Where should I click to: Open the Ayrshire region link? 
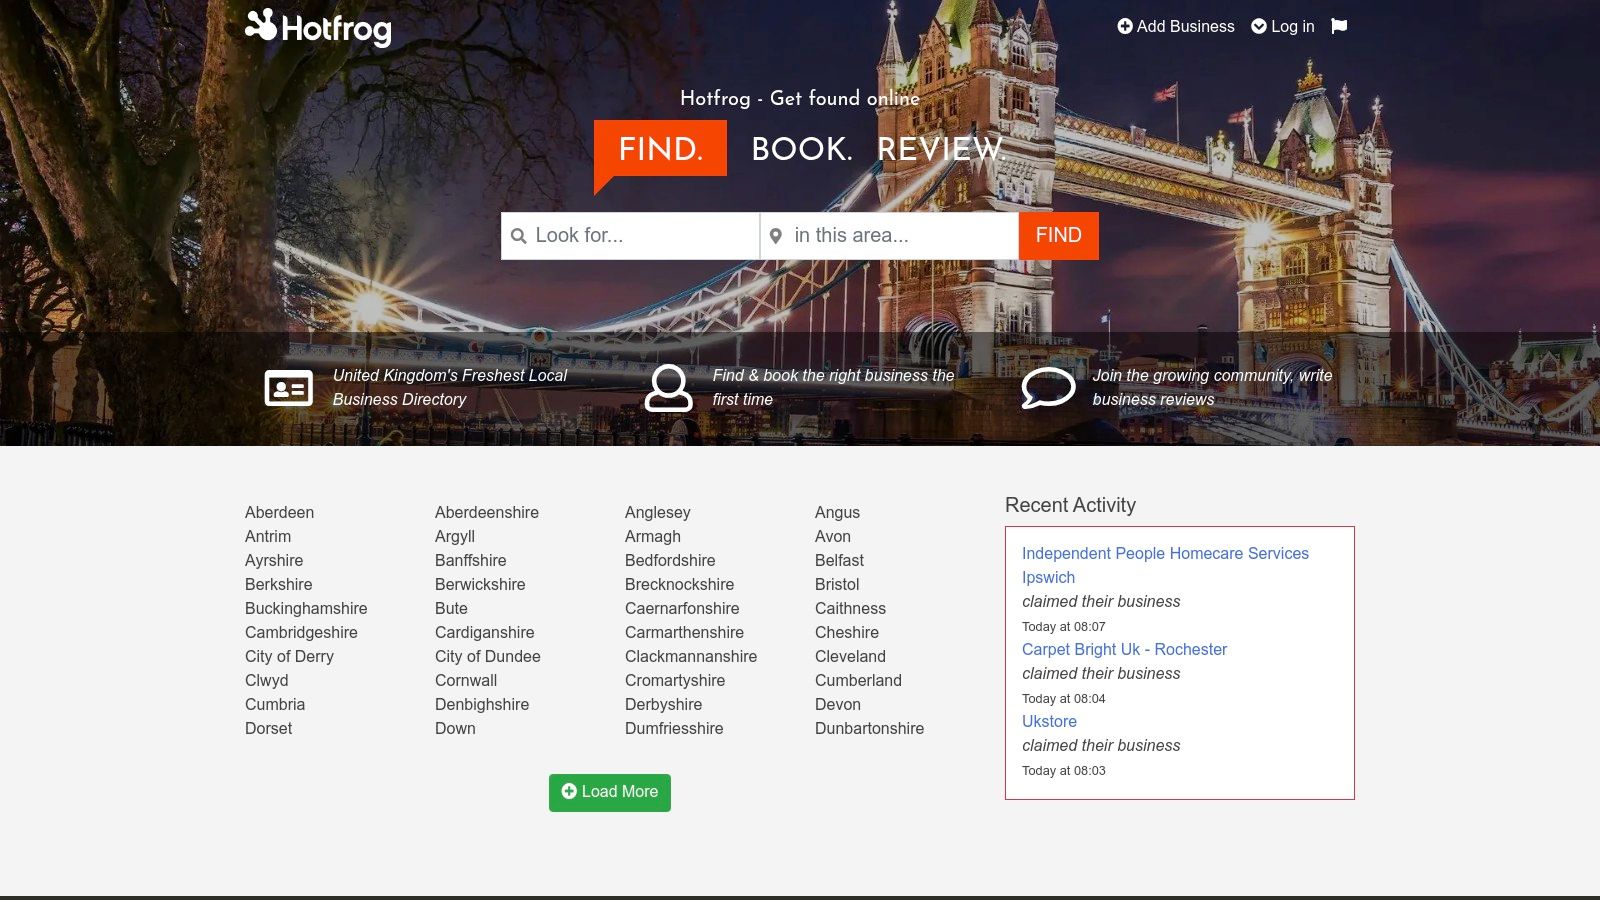(x=274, y=560)
